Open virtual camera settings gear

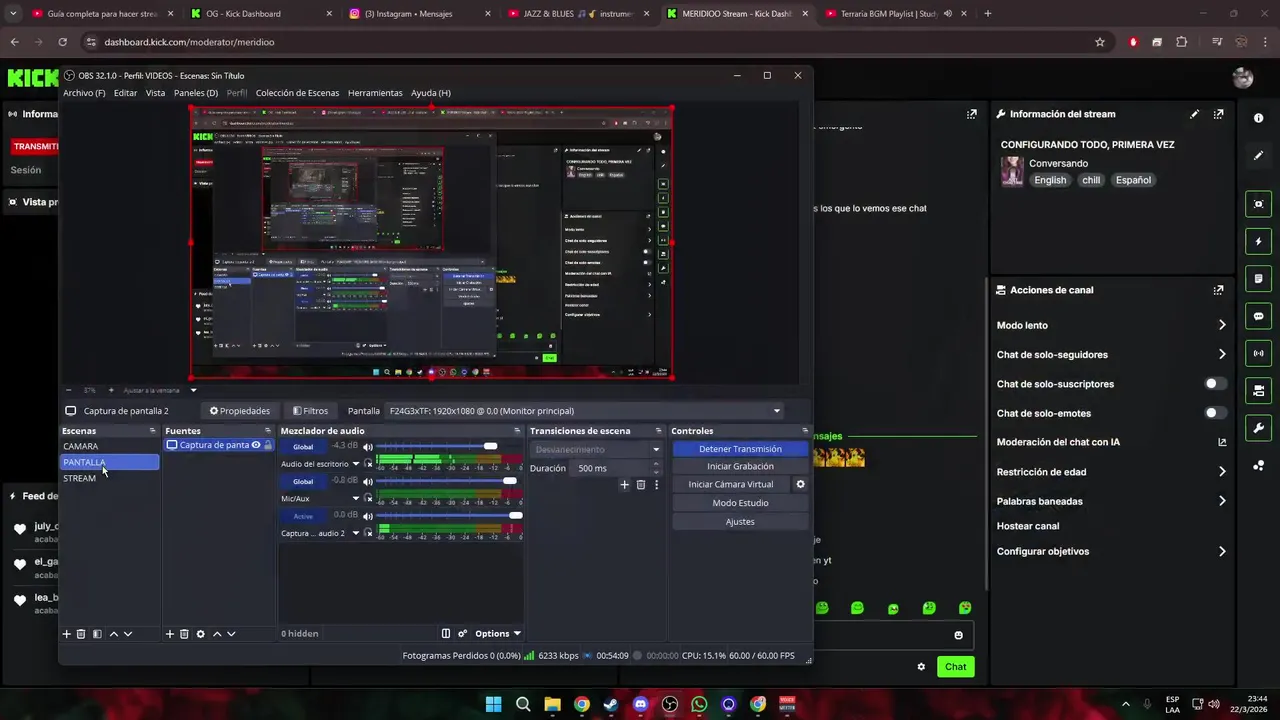(800, 484)
